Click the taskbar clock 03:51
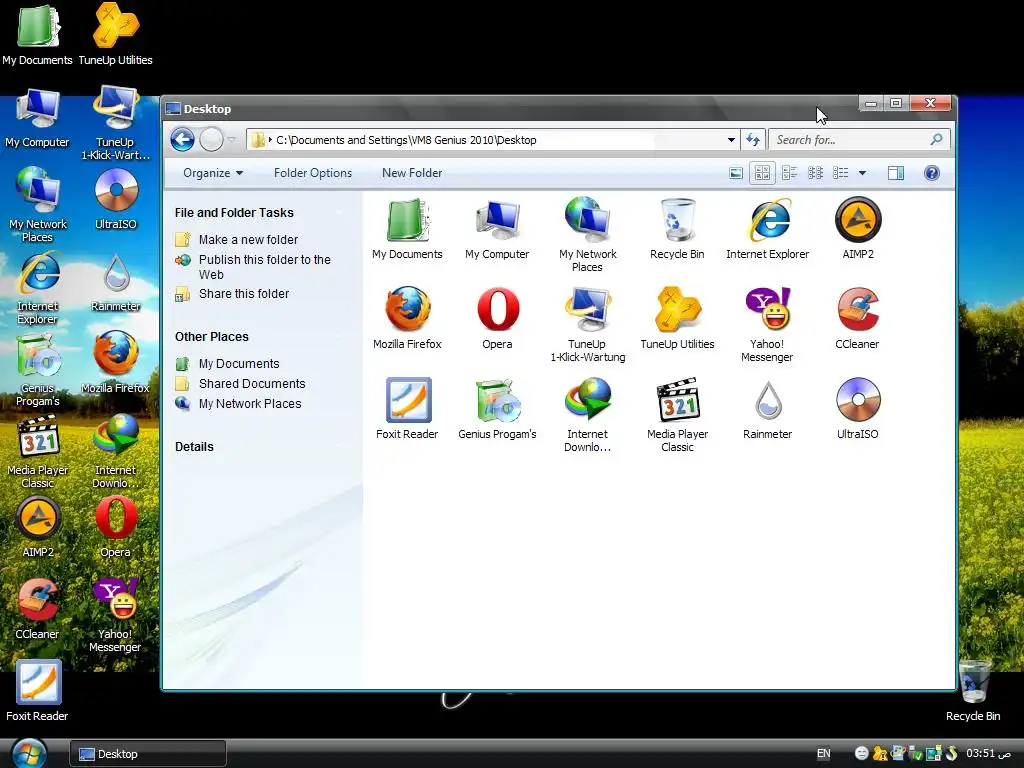The height and width of the screenshot is (768, 1024). (989, 754)
